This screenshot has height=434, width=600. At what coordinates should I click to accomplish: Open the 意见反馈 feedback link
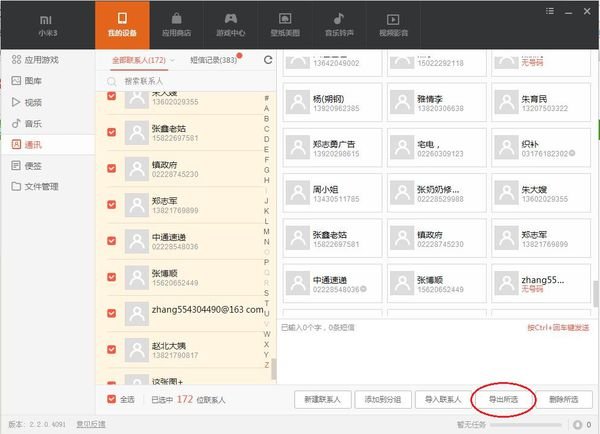coord(91,424)
